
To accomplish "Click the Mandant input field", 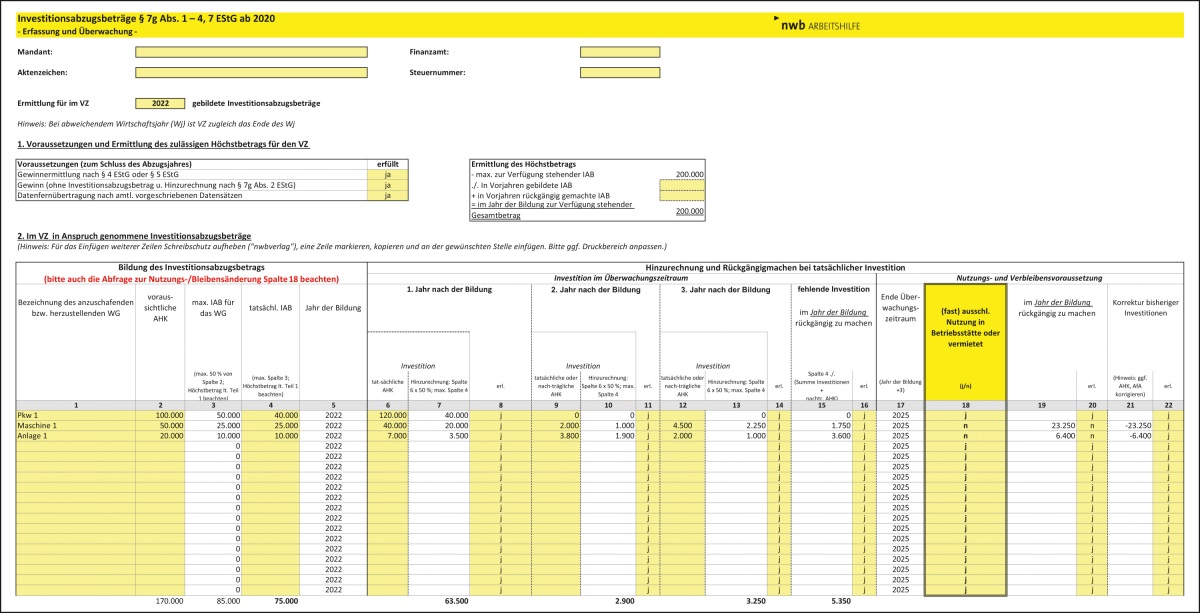I will (251, 52).
